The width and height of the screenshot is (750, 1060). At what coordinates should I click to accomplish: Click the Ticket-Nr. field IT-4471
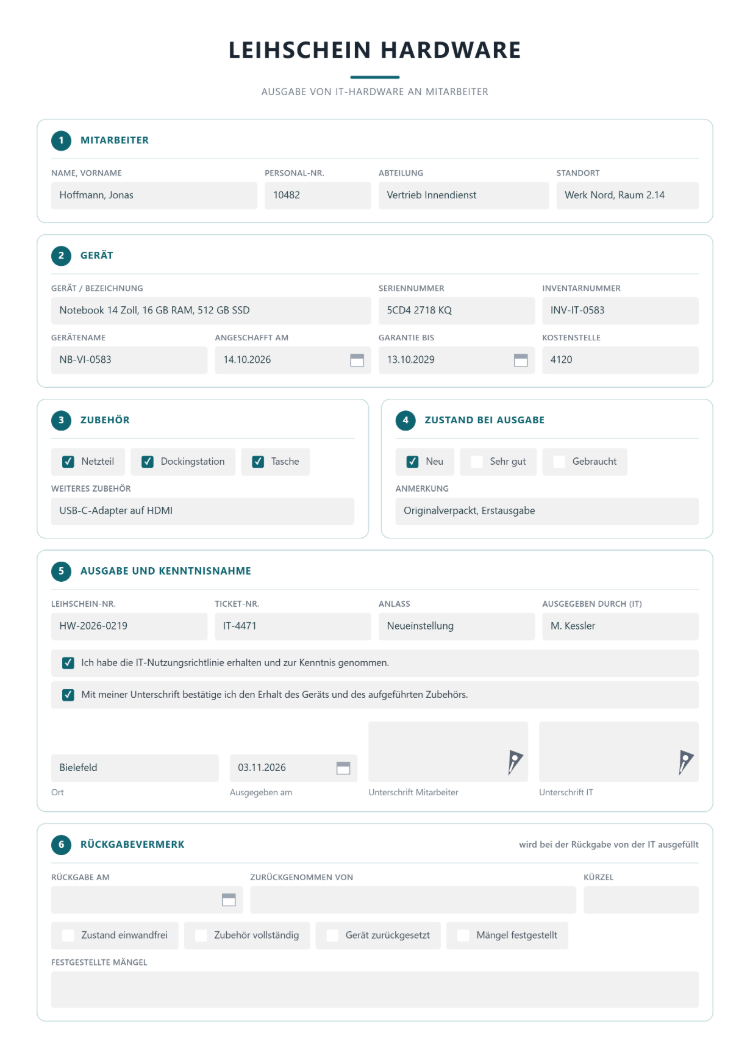[x=293, y=627]
